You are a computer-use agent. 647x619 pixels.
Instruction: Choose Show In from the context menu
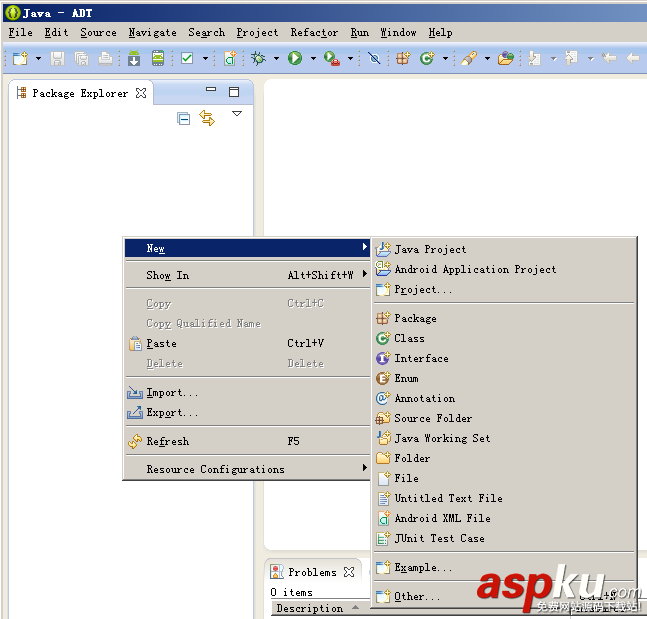tap(247, 275)
